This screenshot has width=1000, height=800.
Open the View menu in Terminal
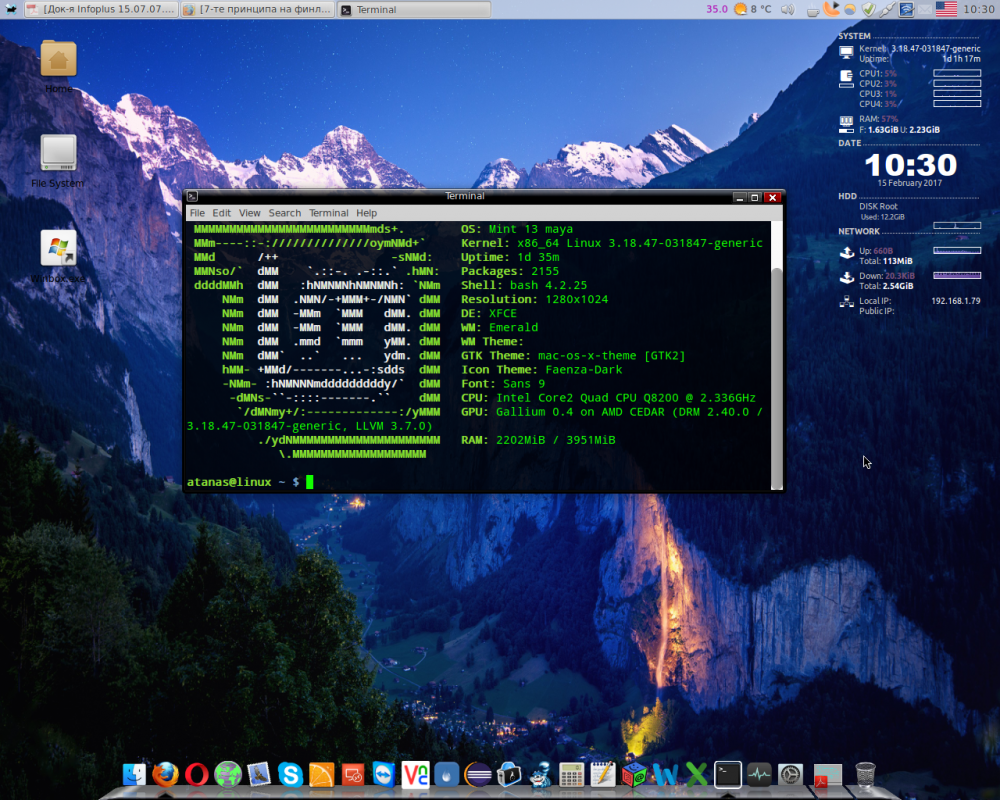[249, 212]
